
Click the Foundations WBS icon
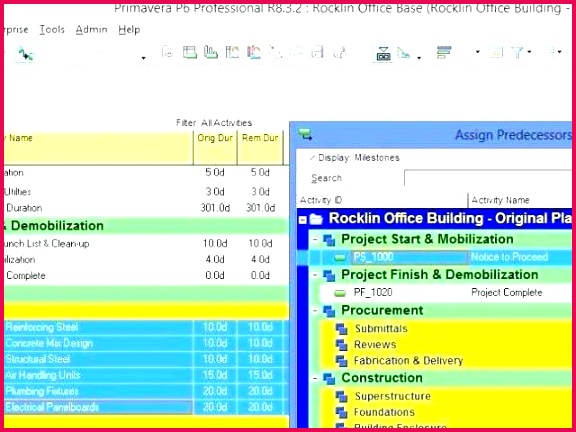tap(341, 413)
